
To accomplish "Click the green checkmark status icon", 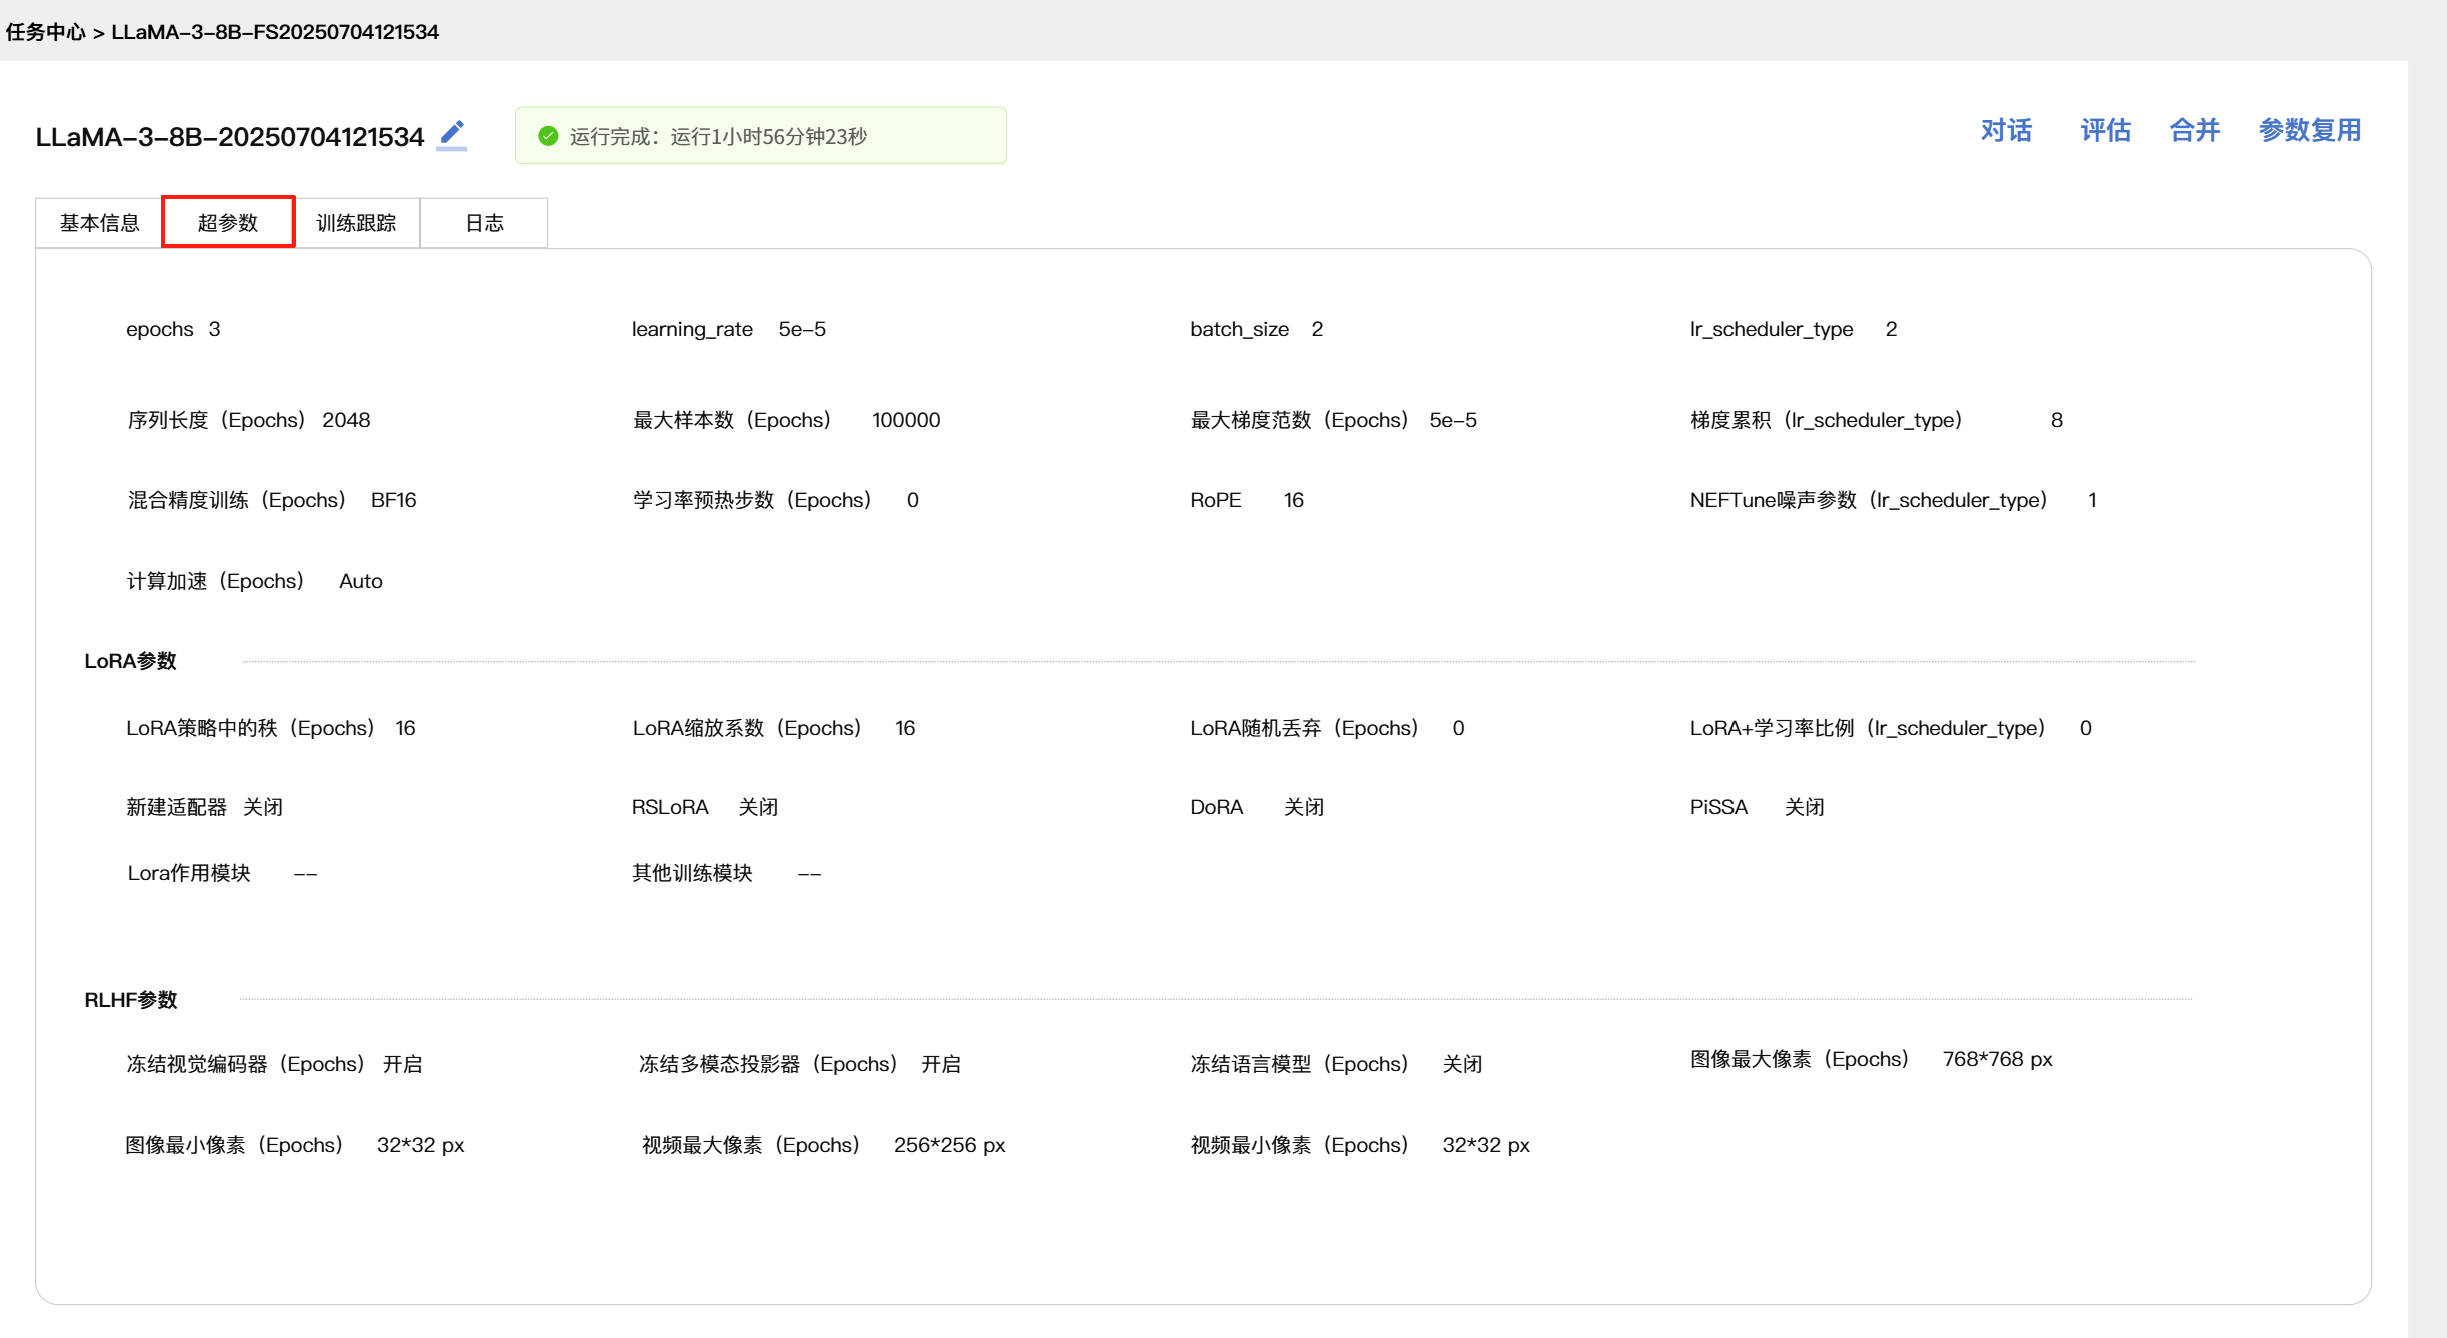I will point(548,136).
